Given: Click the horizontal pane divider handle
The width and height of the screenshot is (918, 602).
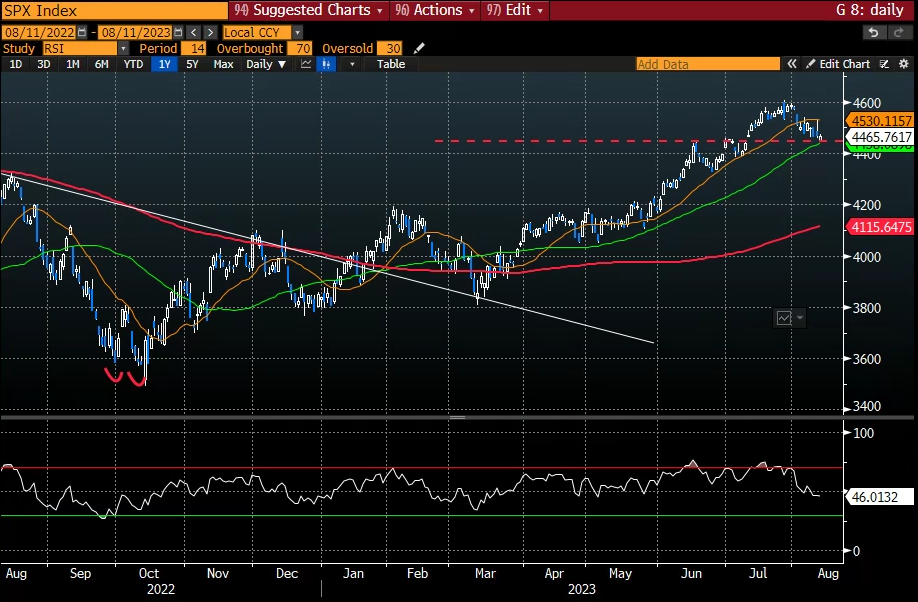Looking at the screenshot, I should [x=457, y=418].
